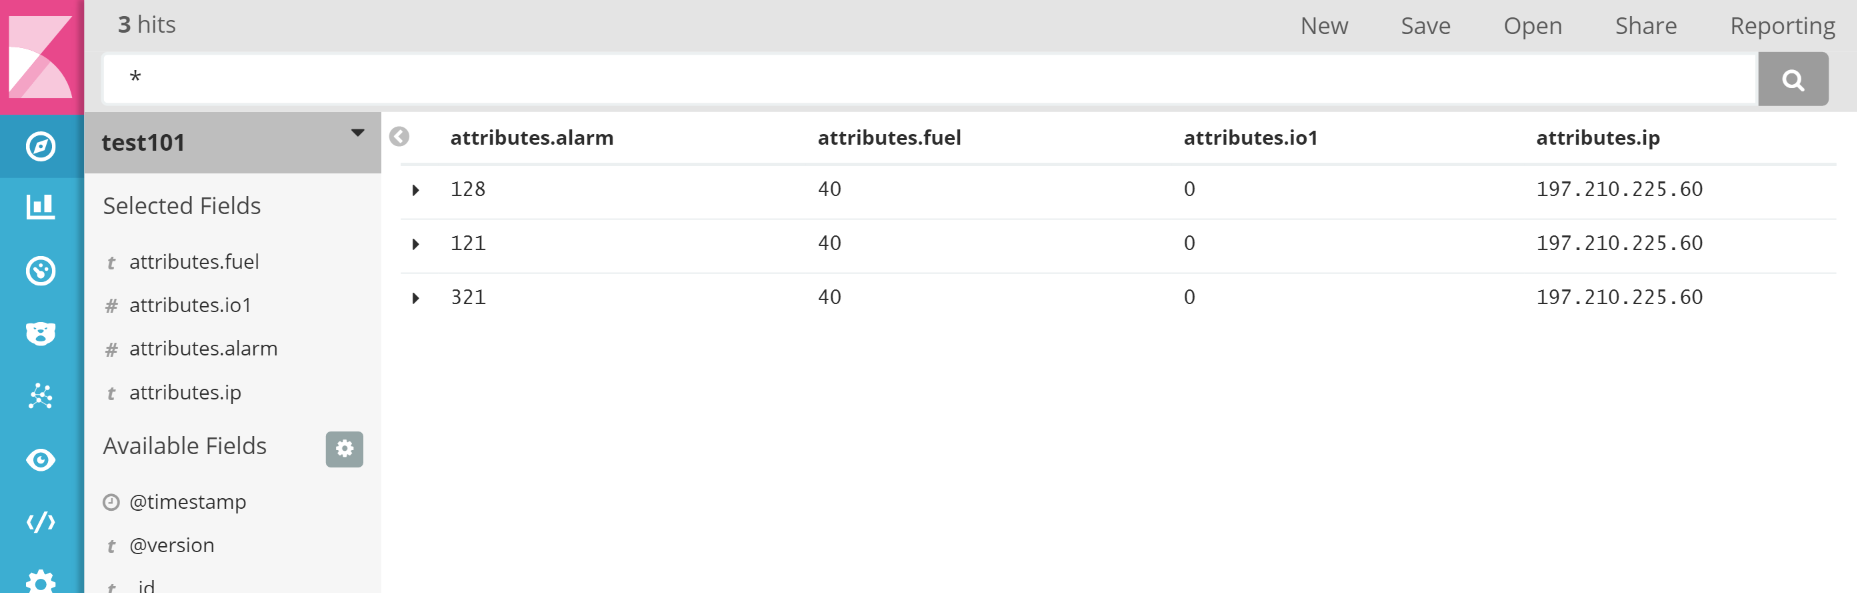The image size is (1857, 593).
Task: Open Available Fields gear settings
Action: (x=344, y=449)
